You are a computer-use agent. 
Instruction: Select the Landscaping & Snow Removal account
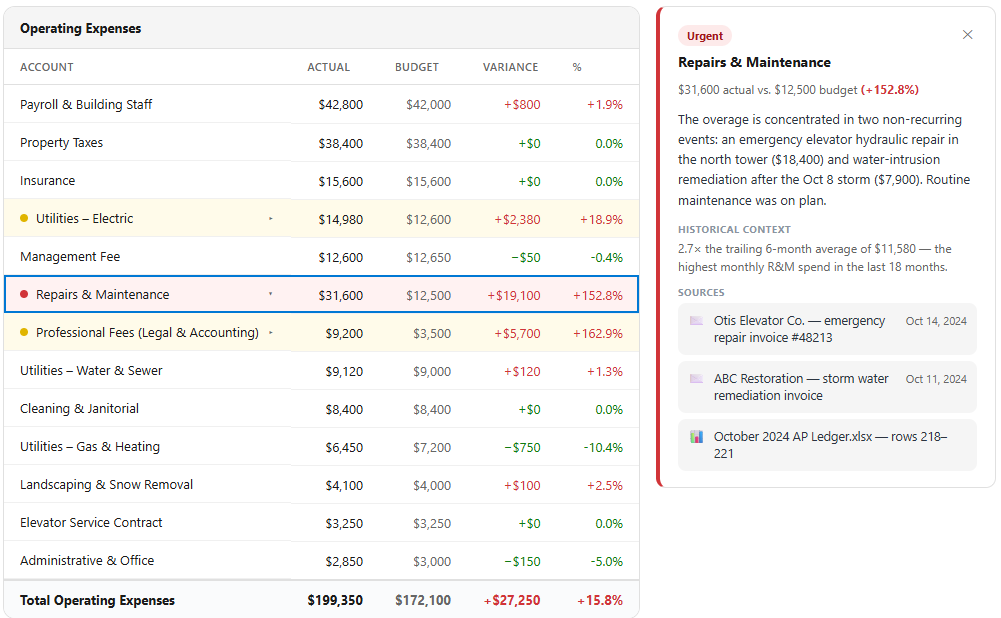click(106, 484)
